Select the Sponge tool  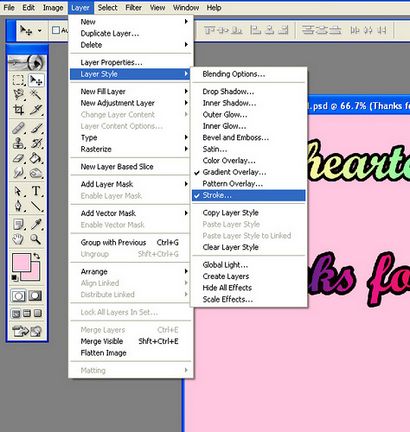[36, 173]
